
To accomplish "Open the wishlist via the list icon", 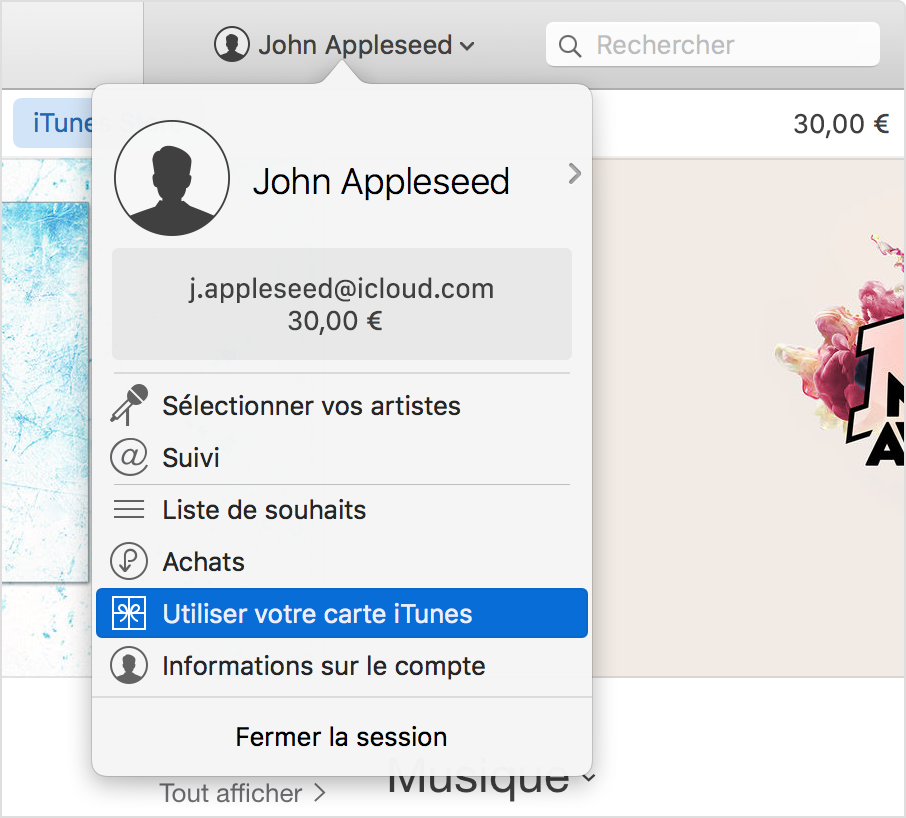I will [128, 510].
